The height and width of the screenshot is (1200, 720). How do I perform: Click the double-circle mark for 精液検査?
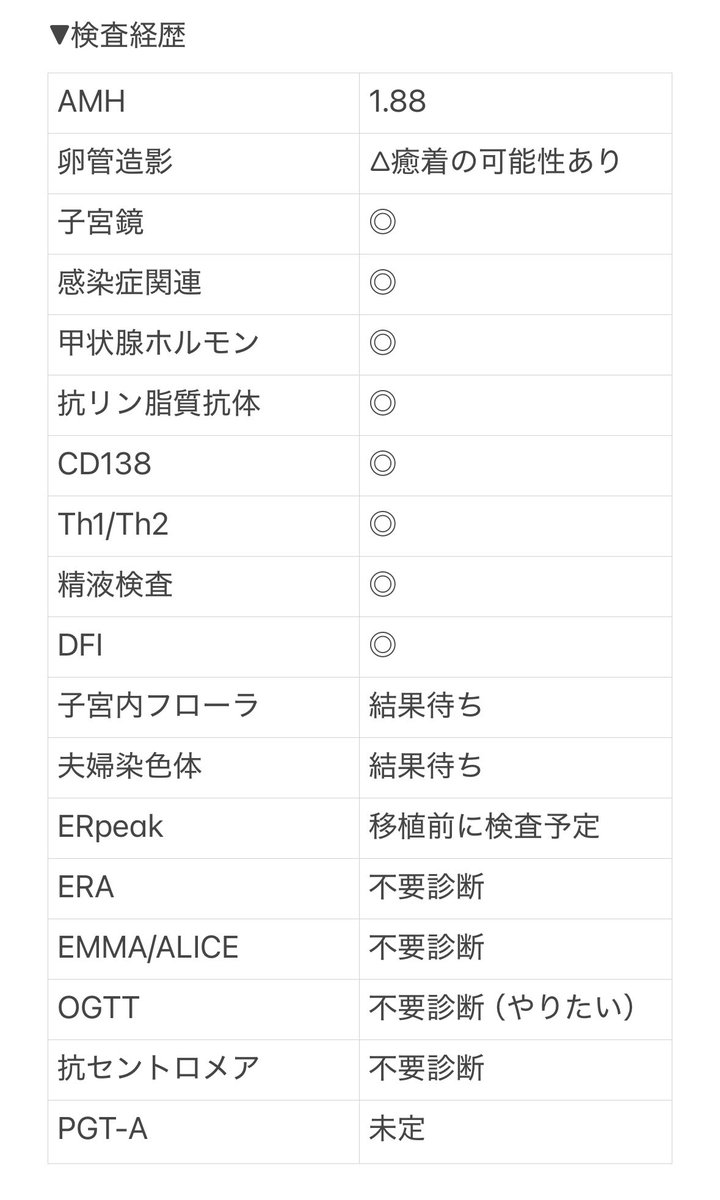pos(383,584)
